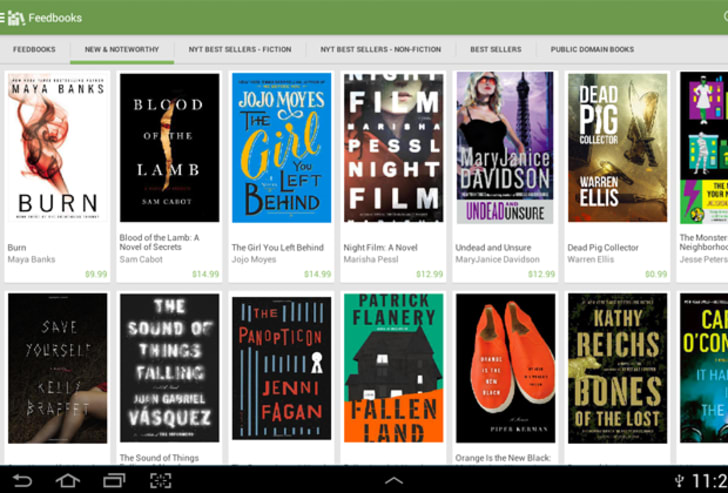This screenshot has height=493, width=728.
Task: Click the title text "Burn"
Action: tap(17, 247)
